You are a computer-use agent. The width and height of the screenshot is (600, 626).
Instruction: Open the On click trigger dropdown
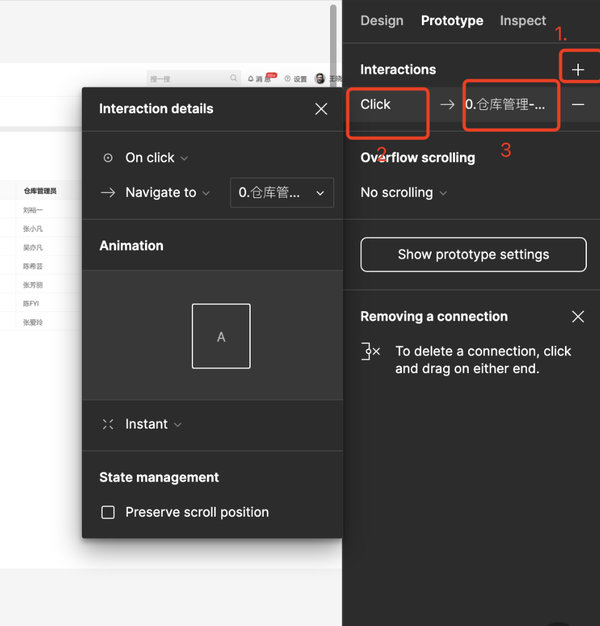(x=156, y=158)
